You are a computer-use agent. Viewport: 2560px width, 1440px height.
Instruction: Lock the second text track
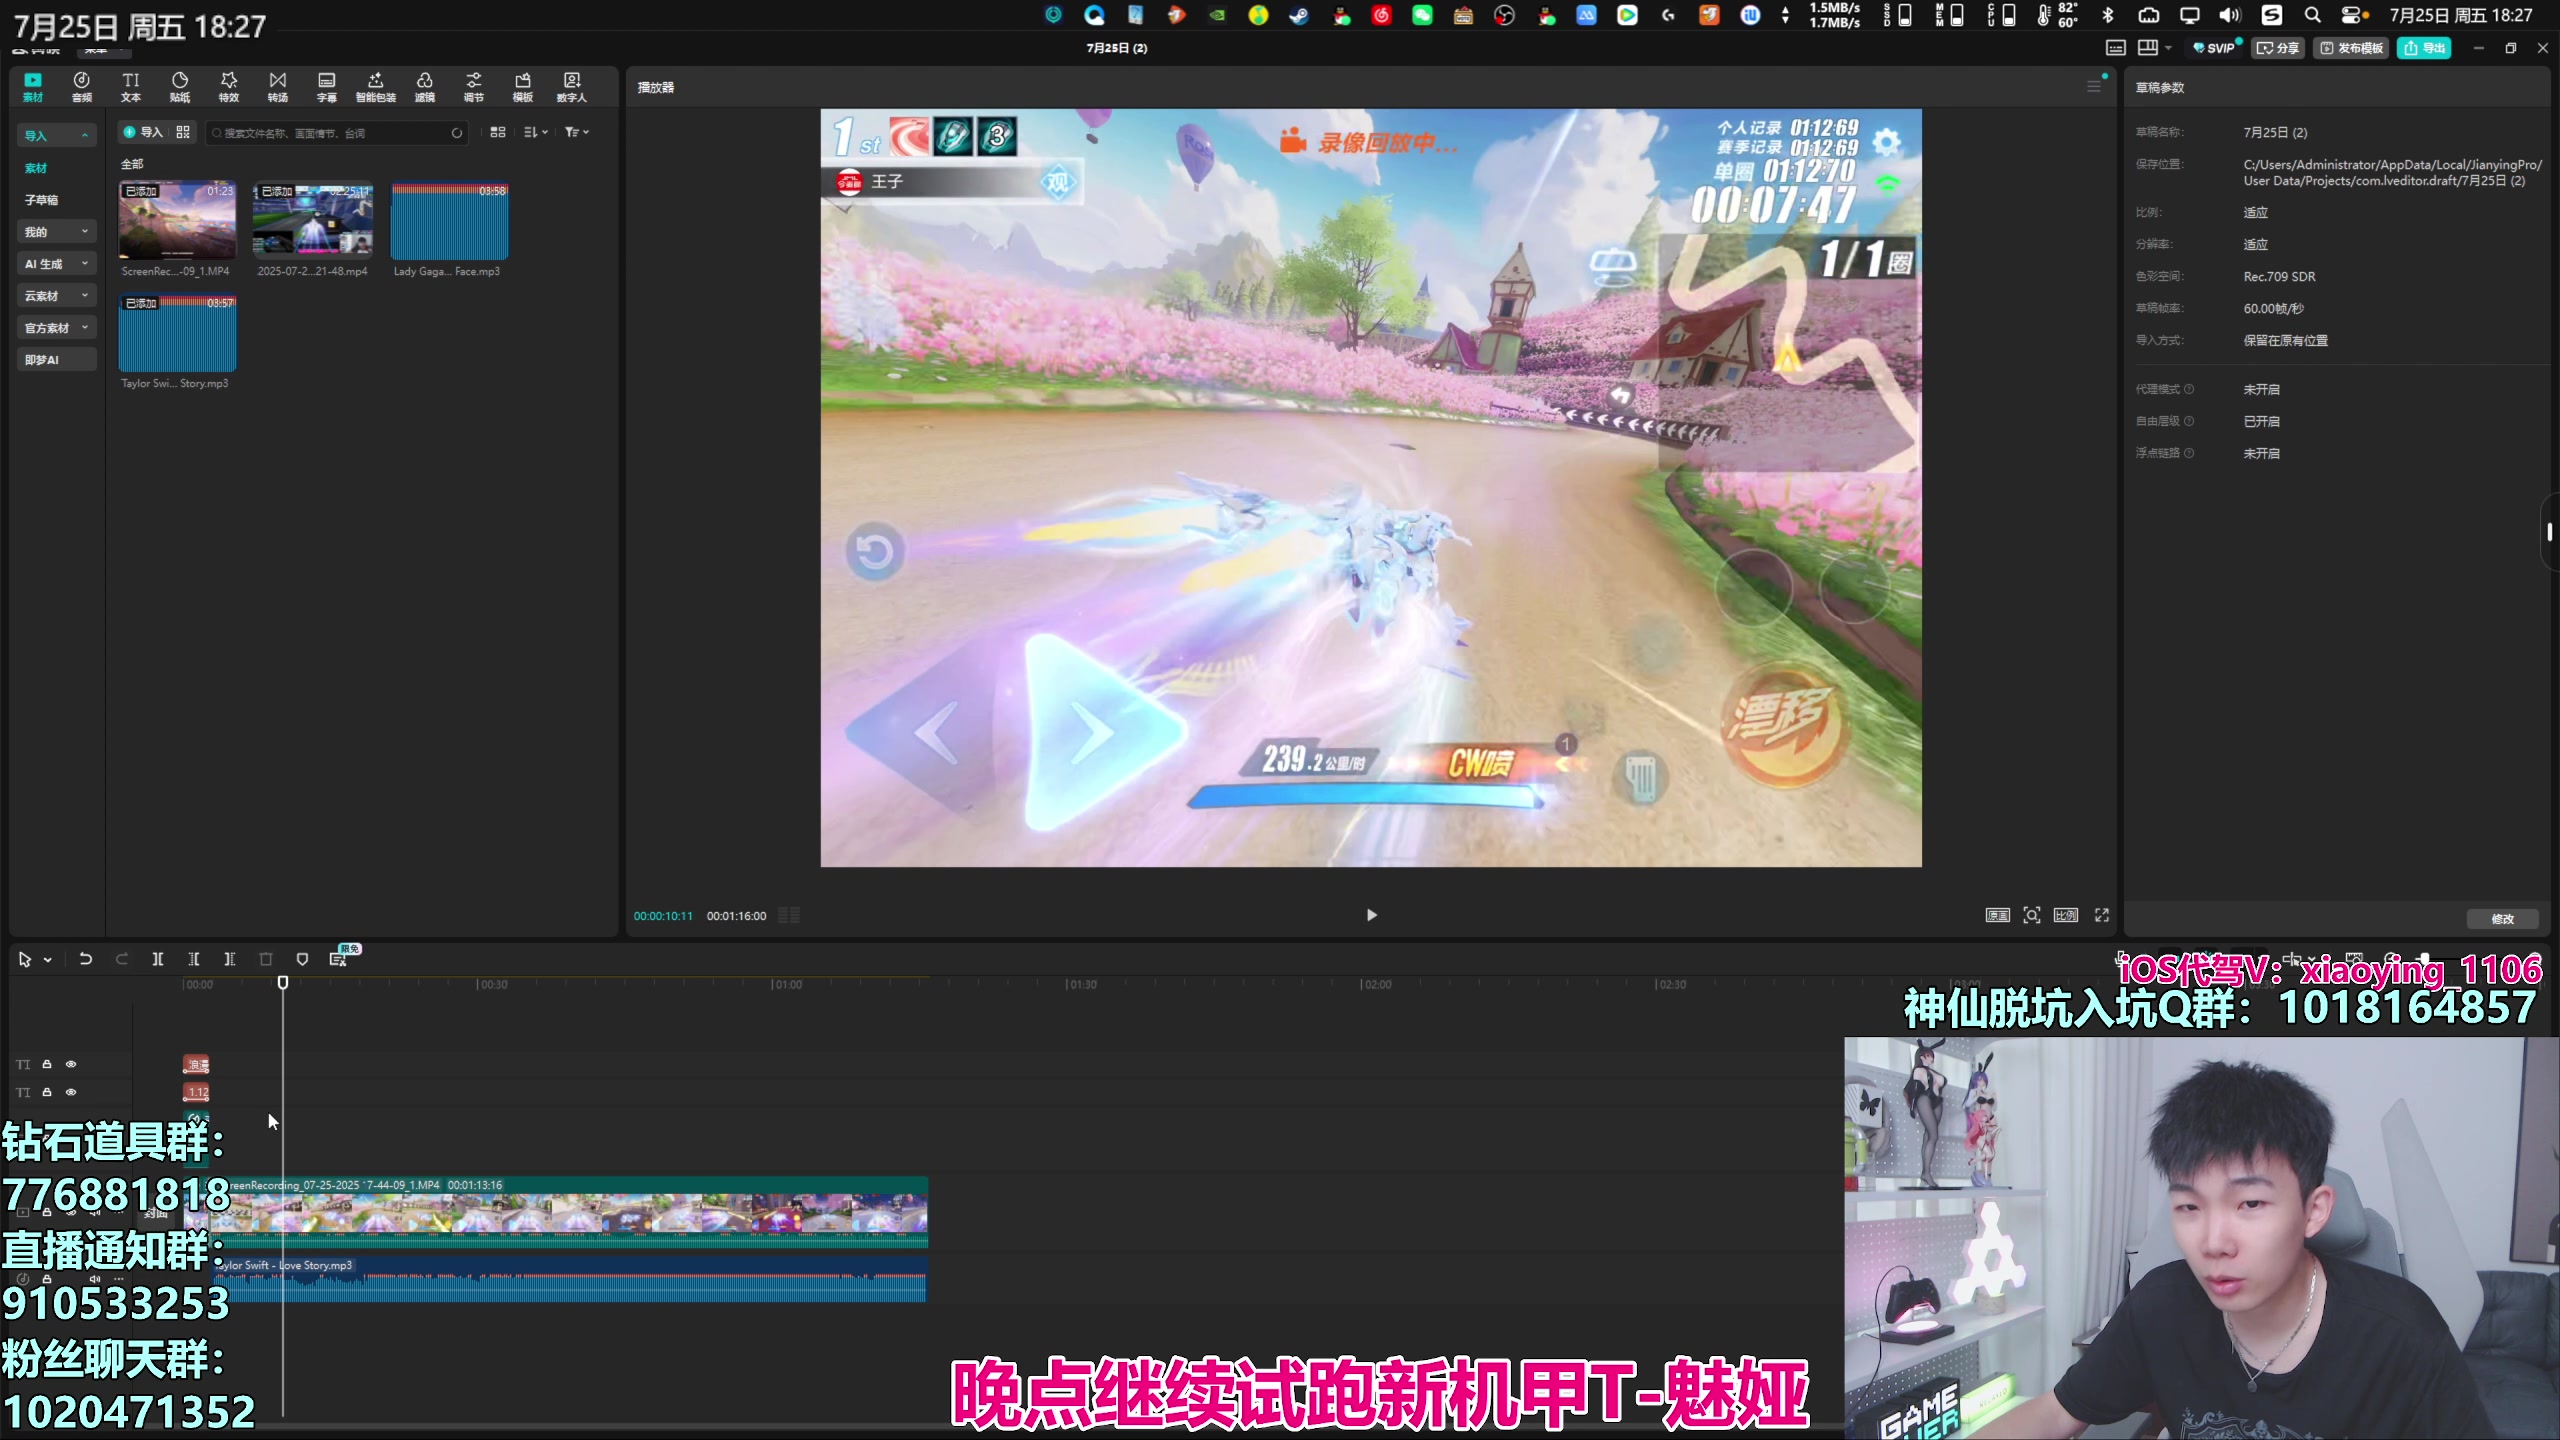(47, 1092)
